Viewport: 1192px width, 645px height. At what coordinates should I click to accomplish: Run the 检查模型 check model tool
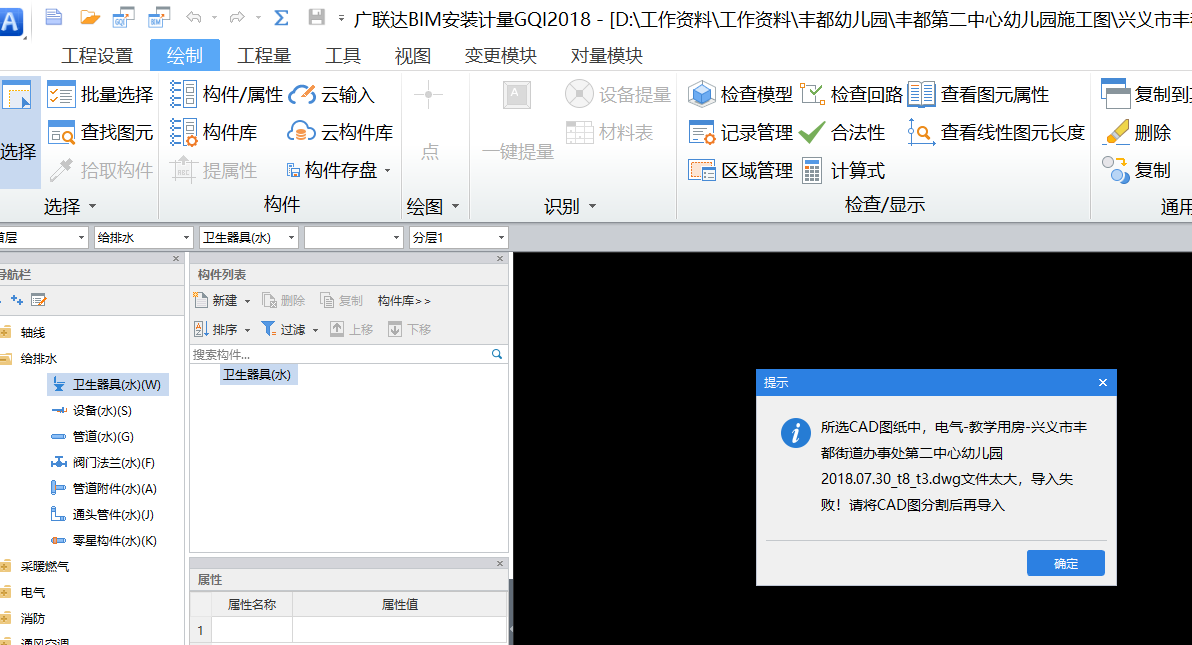tap(740, 94)
